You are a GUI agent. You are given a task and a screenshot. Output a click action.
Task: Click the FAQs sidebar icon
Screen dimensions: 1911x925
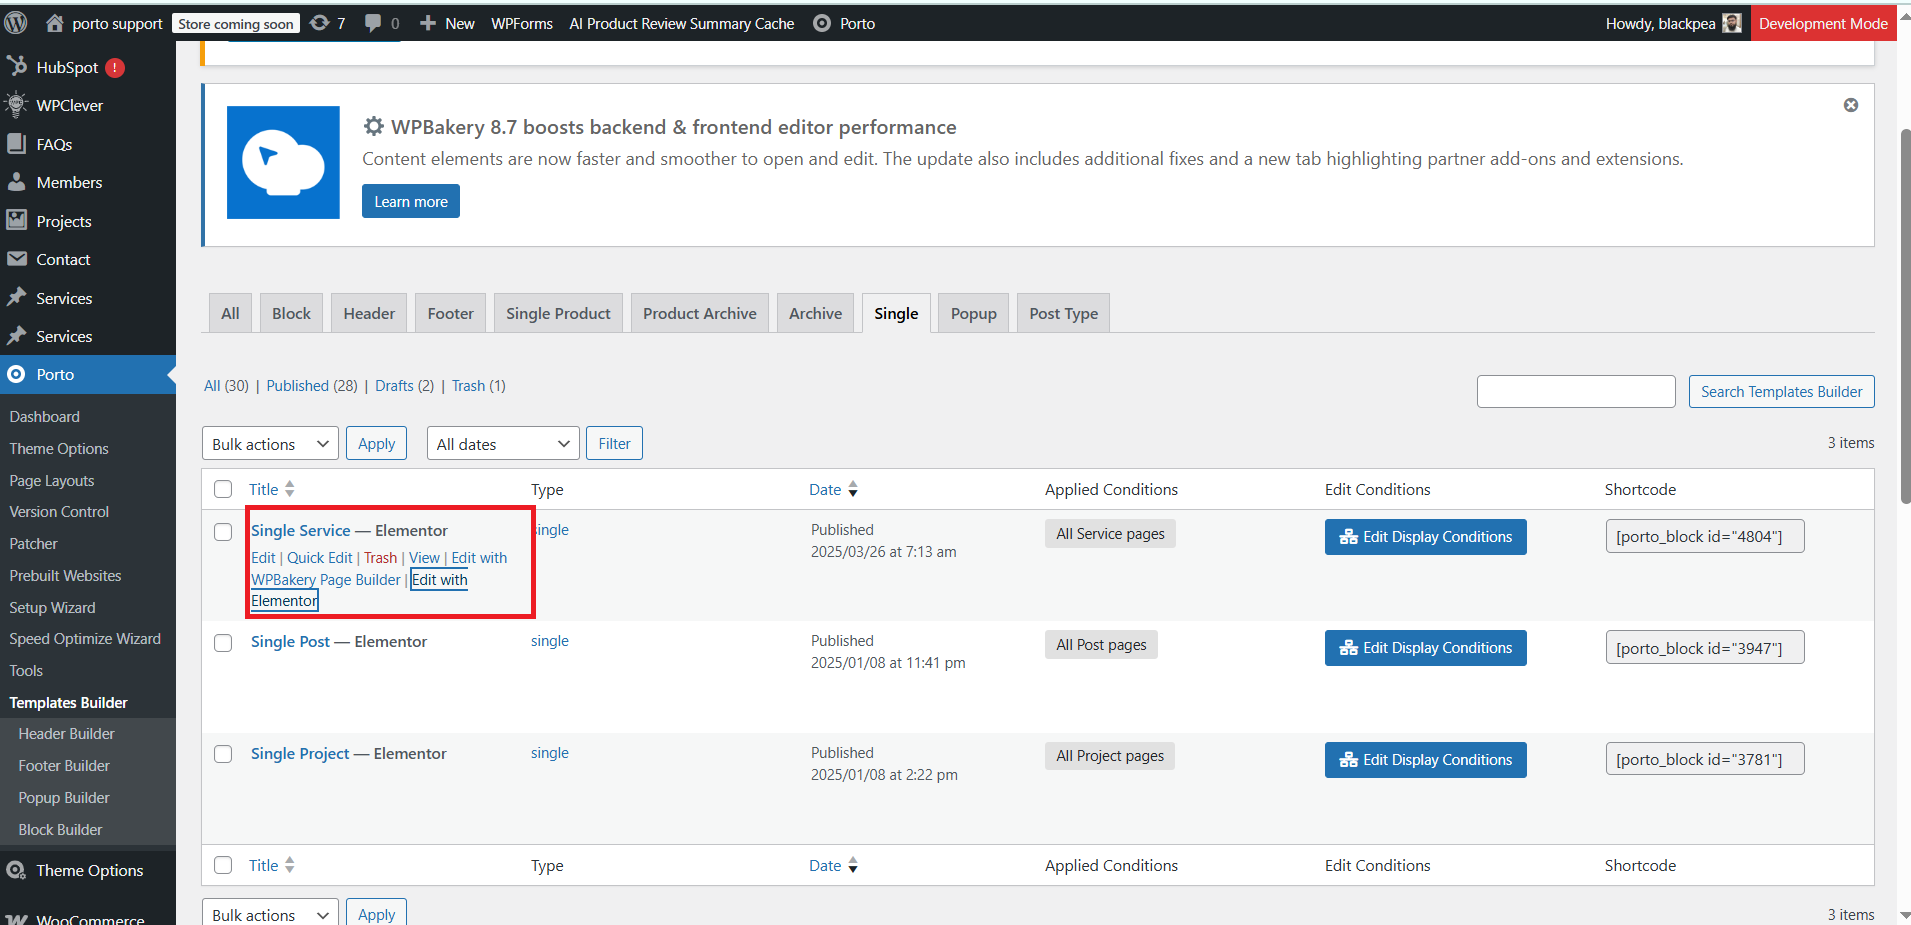click(x=16, y=144)
